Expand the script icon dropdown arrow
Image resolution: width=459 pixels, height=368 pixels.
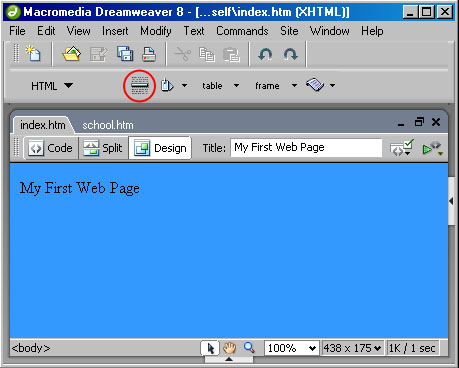[x=332, y=86]
